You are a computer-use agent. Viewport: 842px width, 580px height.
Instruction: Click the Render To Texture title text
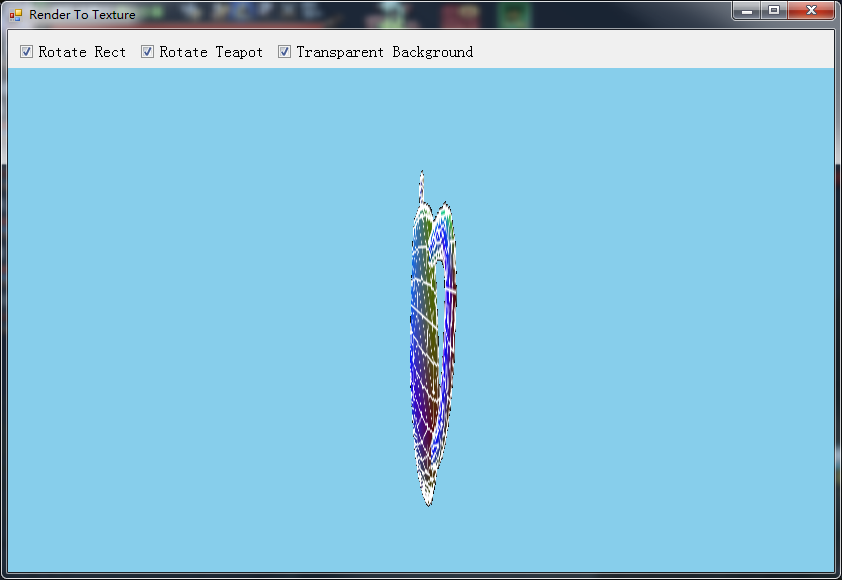click(x=82, y=14)
